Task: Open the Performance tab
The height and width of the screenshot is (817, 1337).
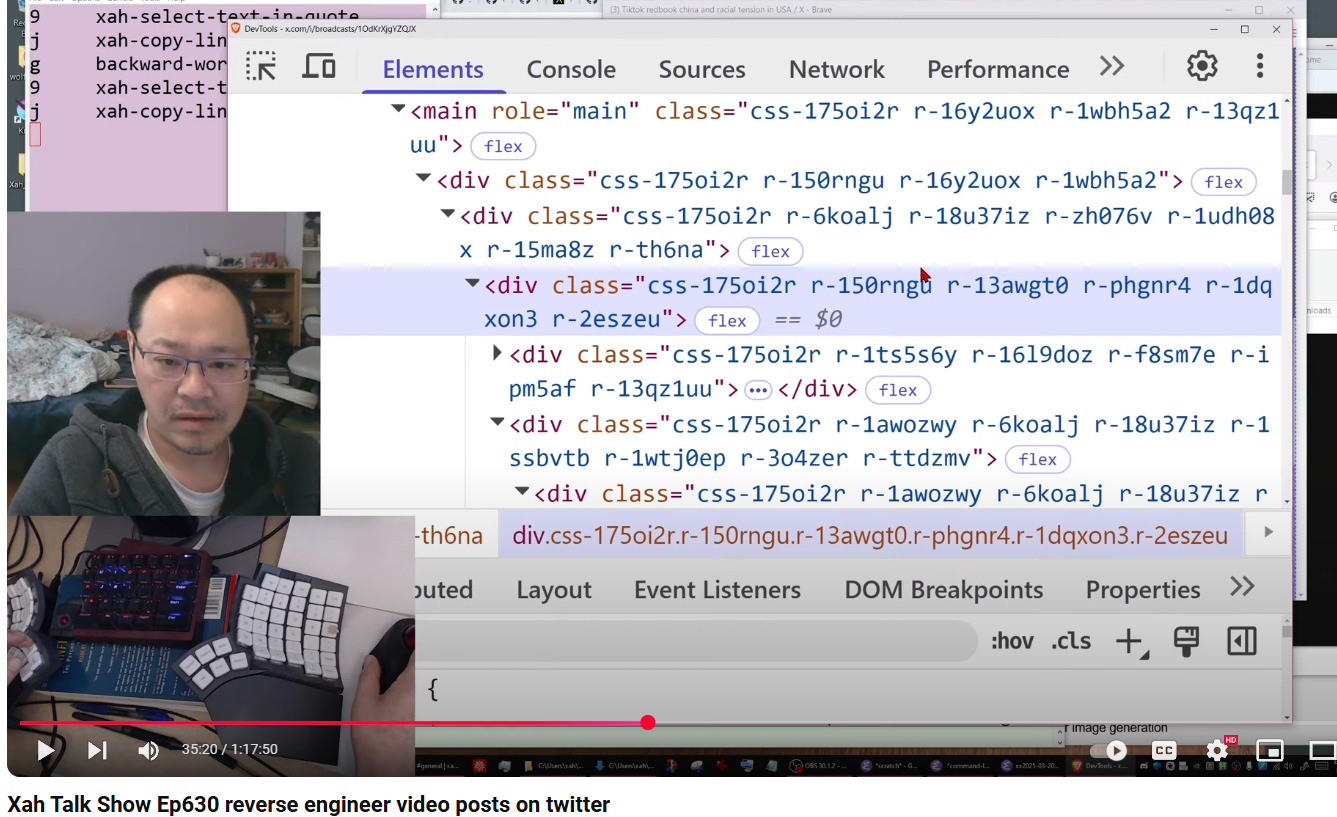Action: (x=998, y=69)
